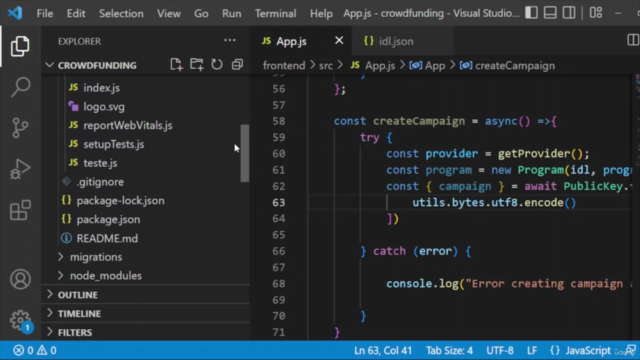Open the Accounts menu icon

[x=20, y=279]
